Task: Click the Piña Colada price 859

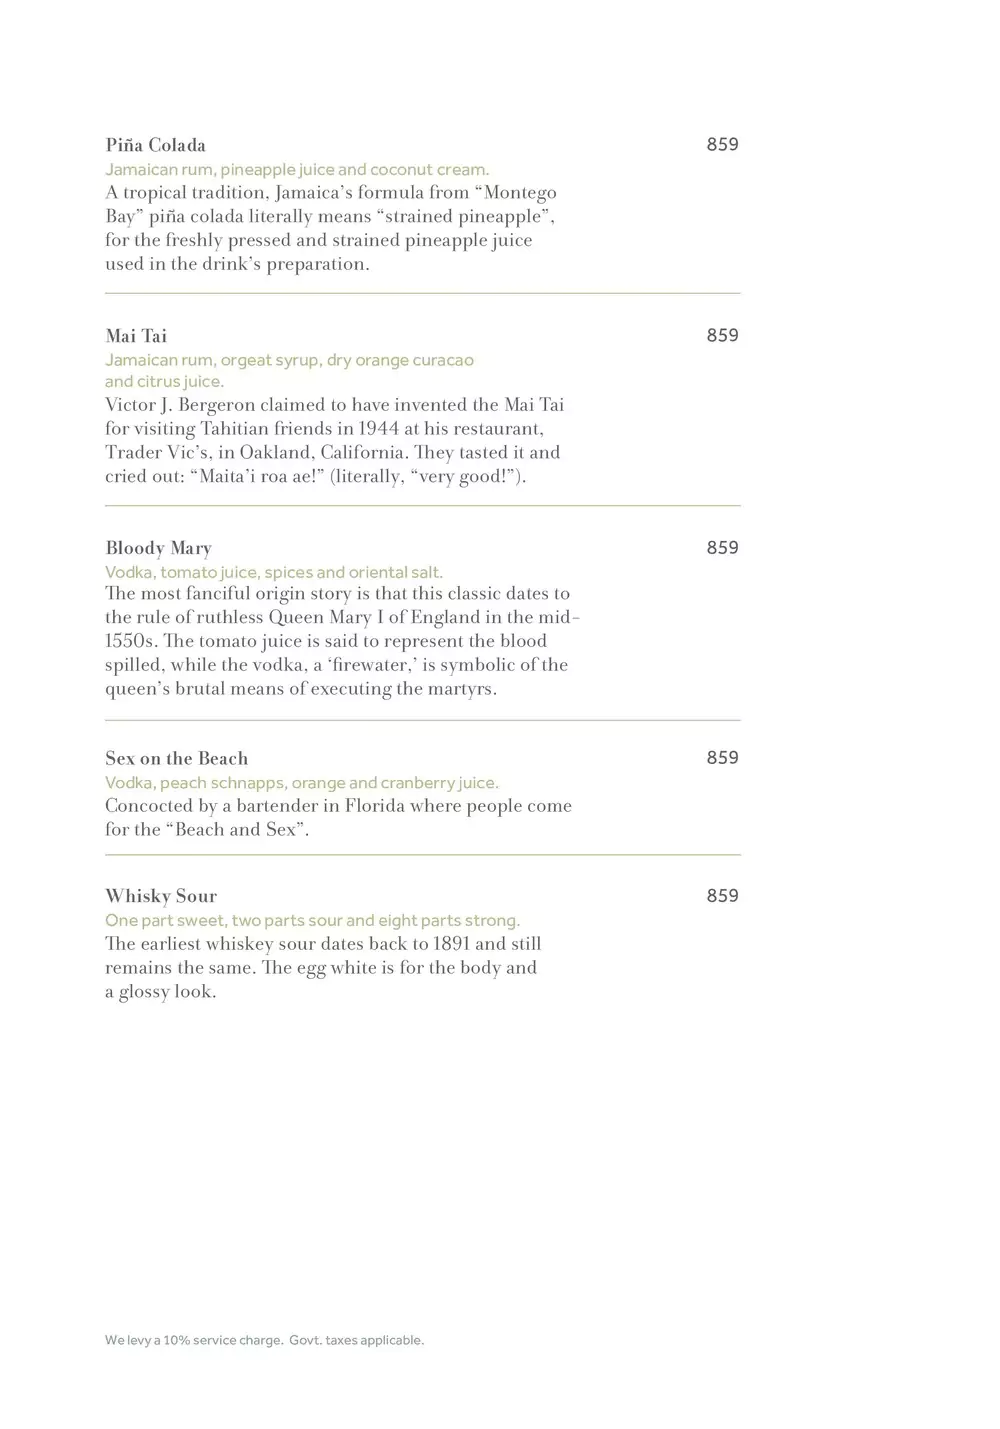Action: click(x=722, y=145)
